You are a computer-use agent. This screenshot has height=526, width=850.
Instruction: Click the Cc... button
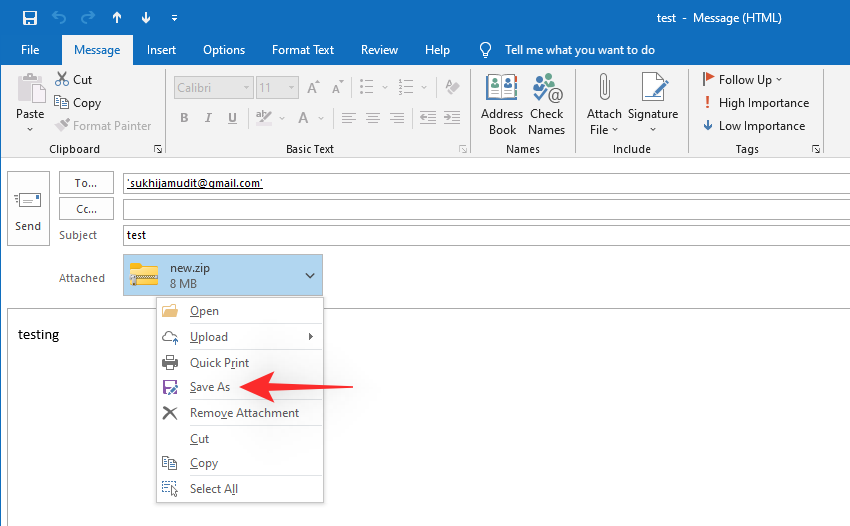tap(86, 209)
